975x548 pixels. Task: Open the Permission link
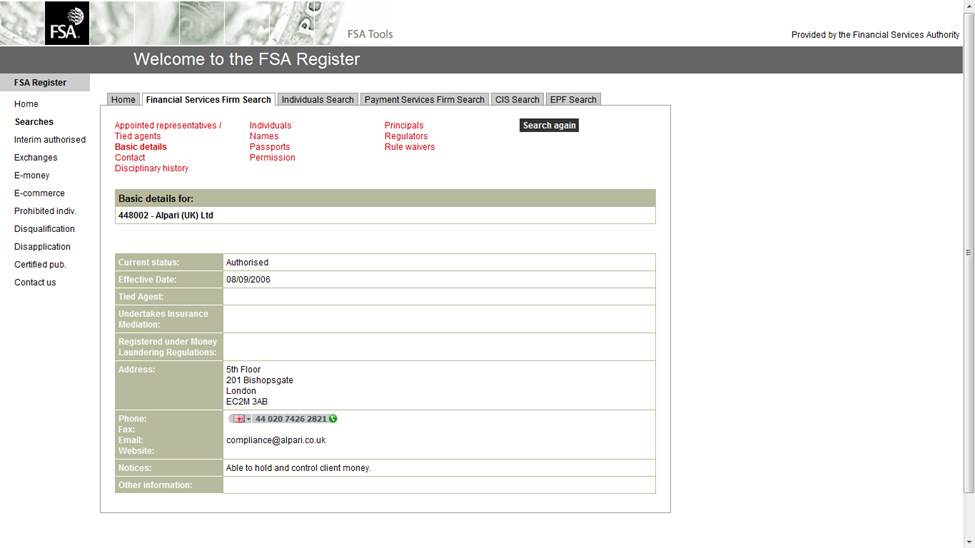(272, 157)
